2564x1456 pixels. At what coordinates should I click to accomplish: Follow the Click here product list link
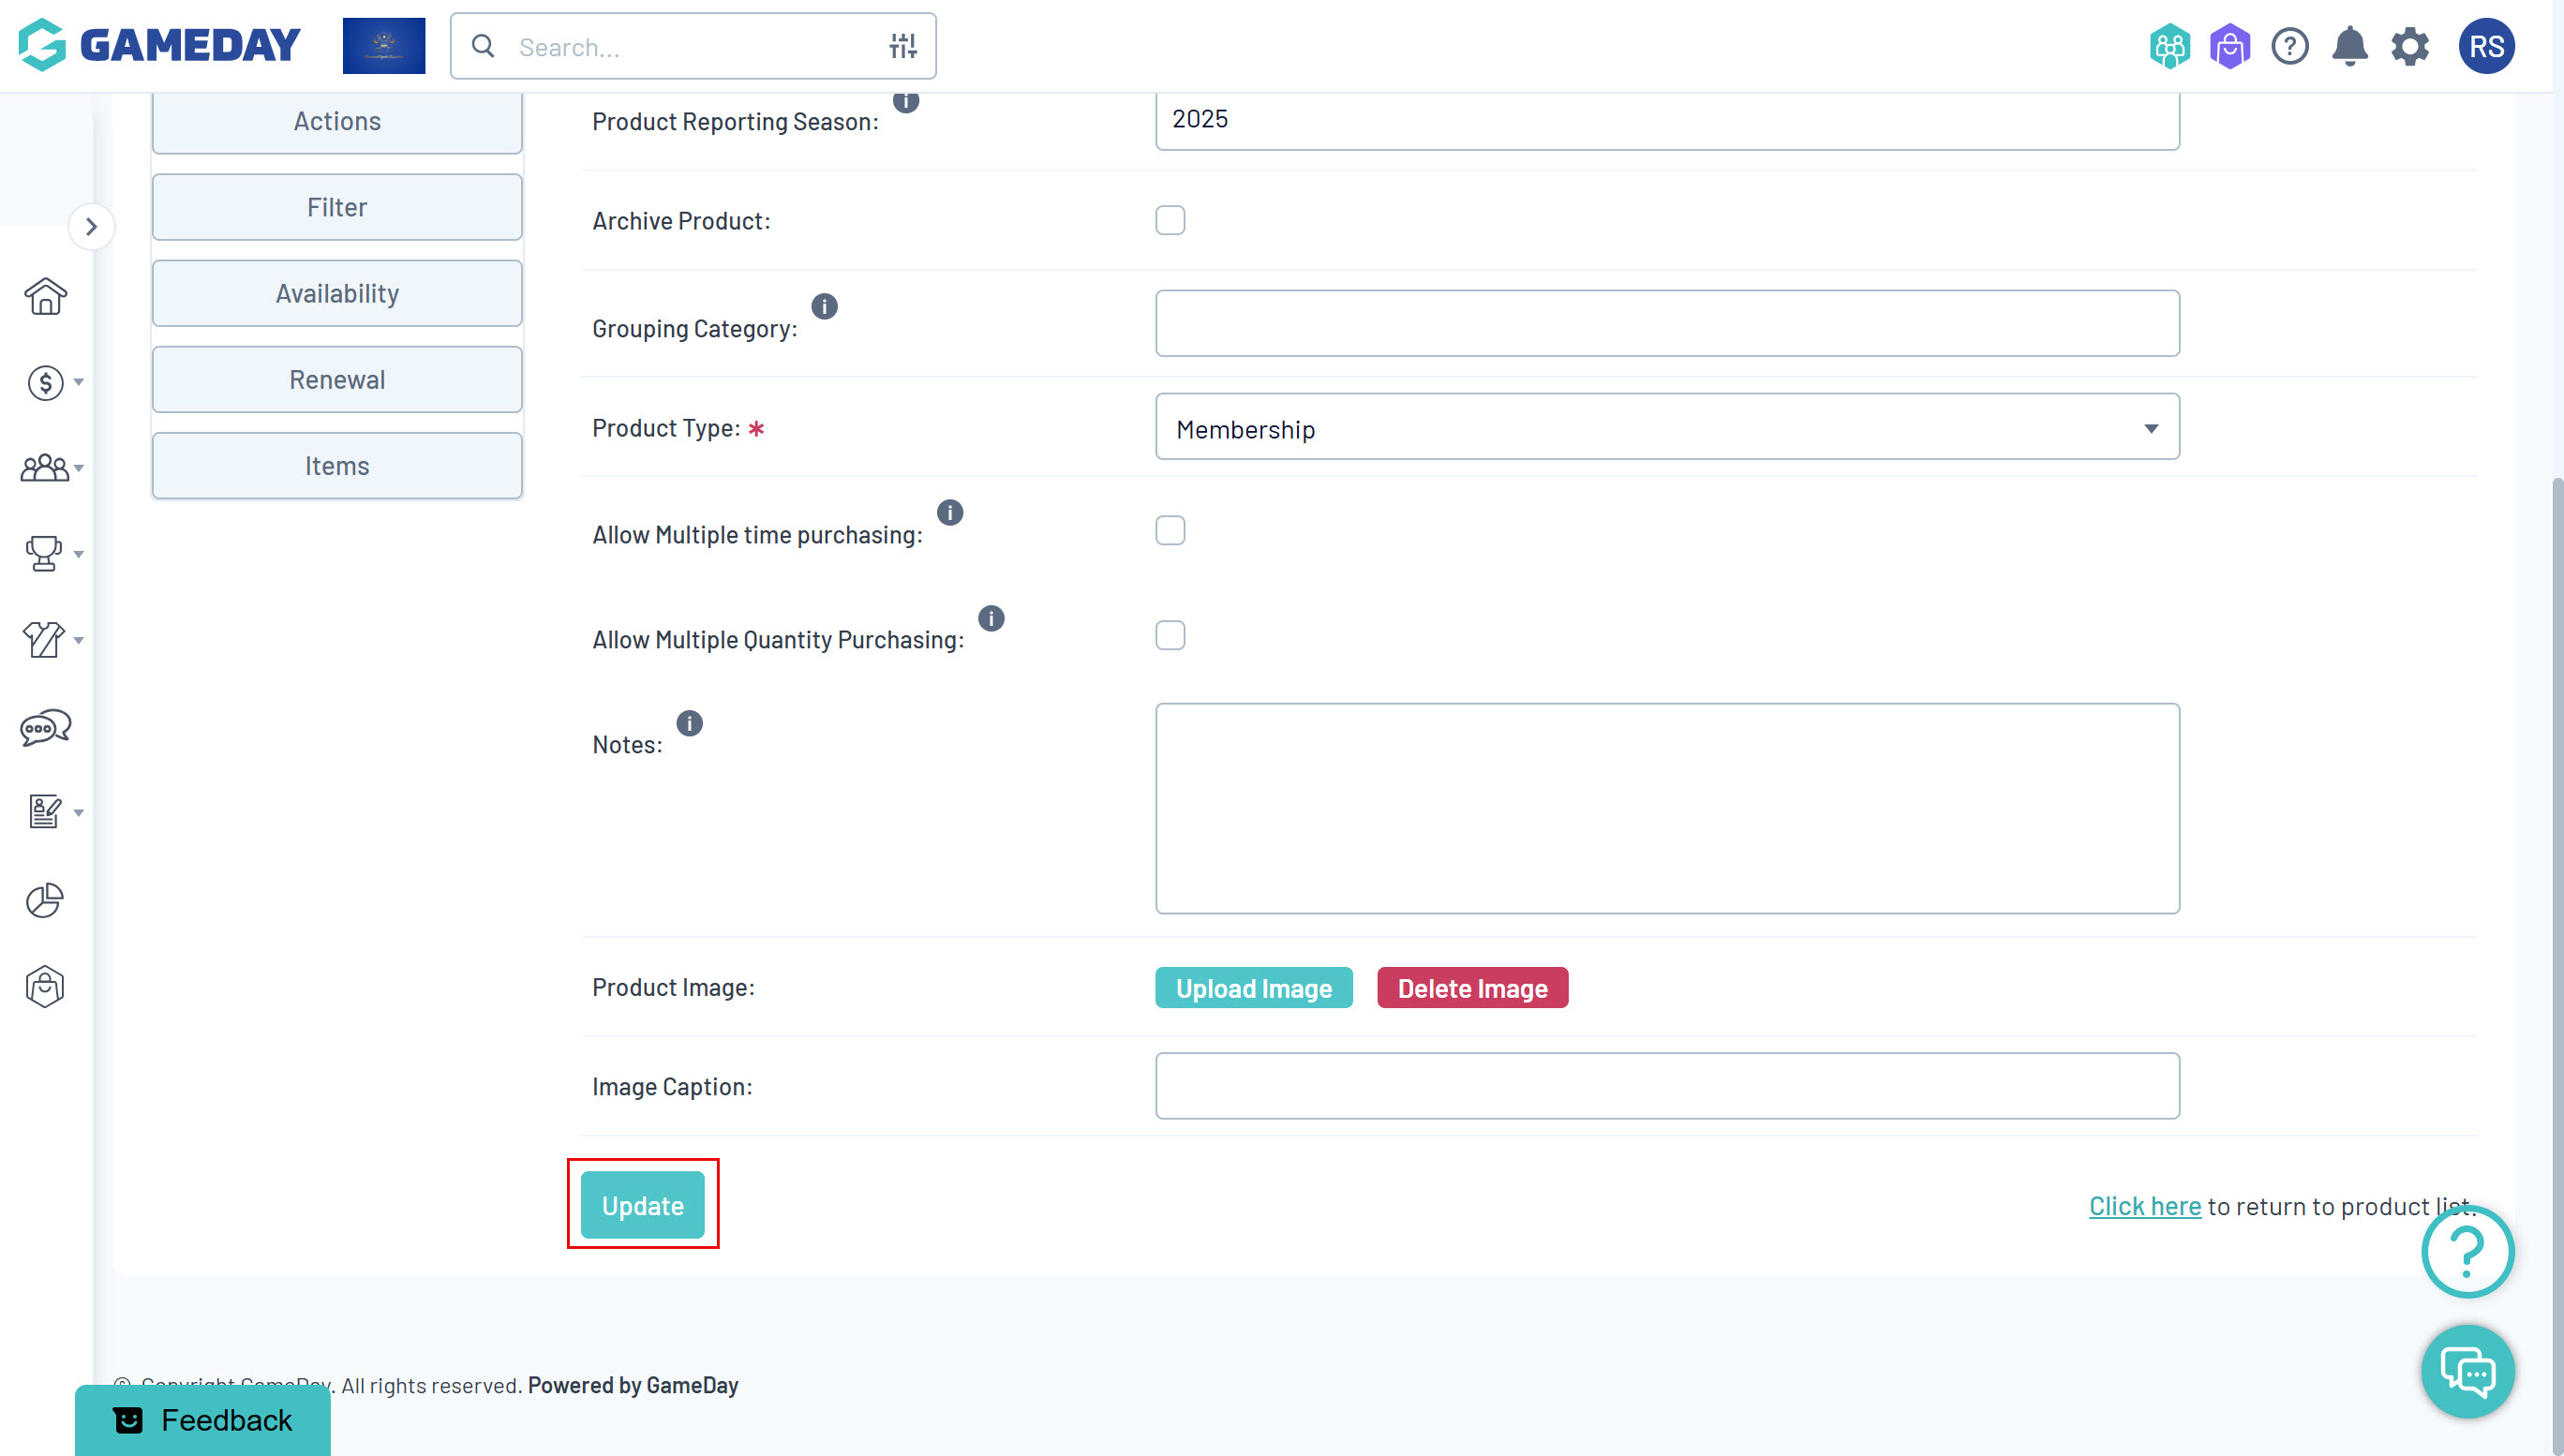2144,1205
